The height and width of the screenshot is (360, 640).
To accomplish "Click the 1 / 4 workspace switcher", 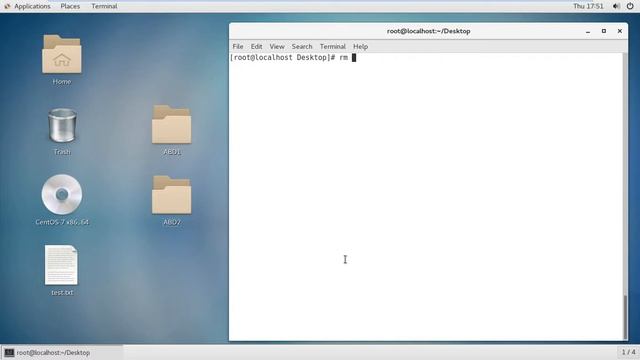I will pyautogui.click(x=628, y=352).
